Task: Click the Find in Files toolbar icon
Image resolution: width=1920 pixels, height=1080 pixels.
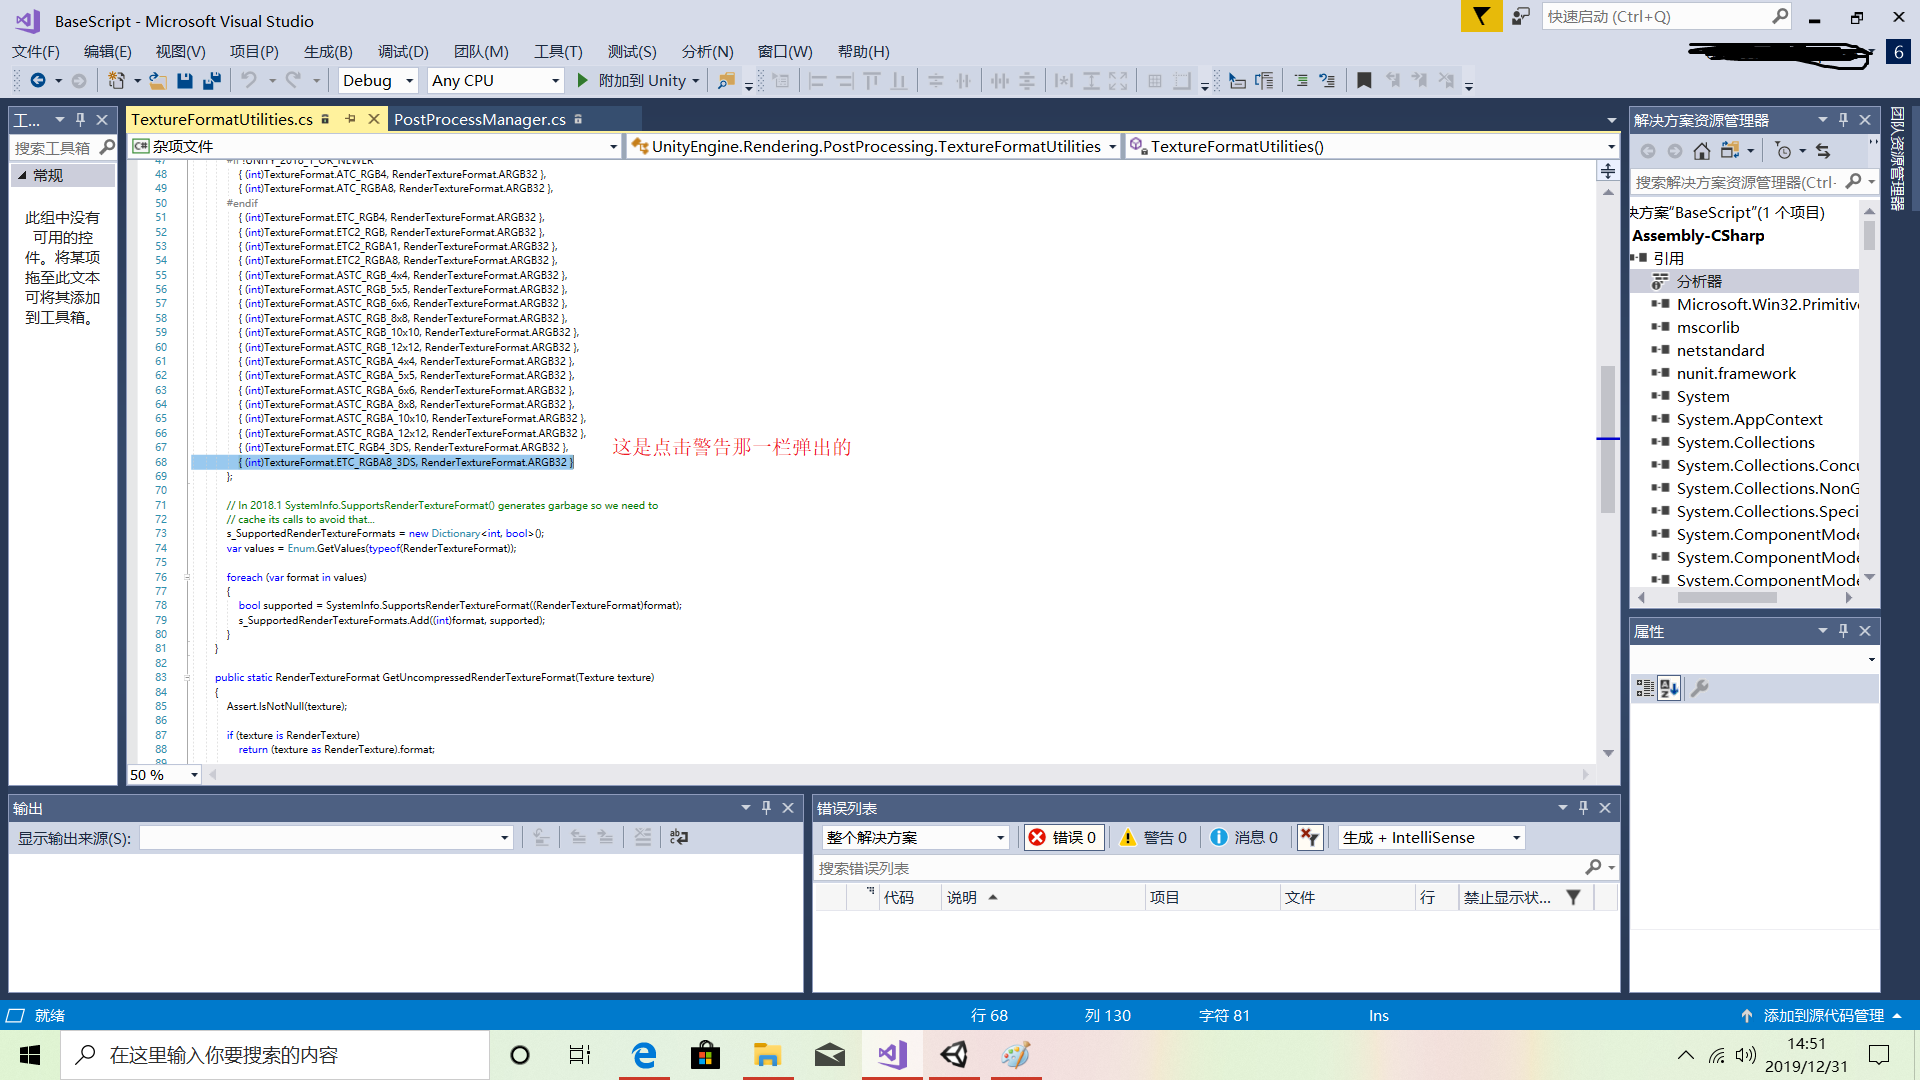Action: coord(727,80)
